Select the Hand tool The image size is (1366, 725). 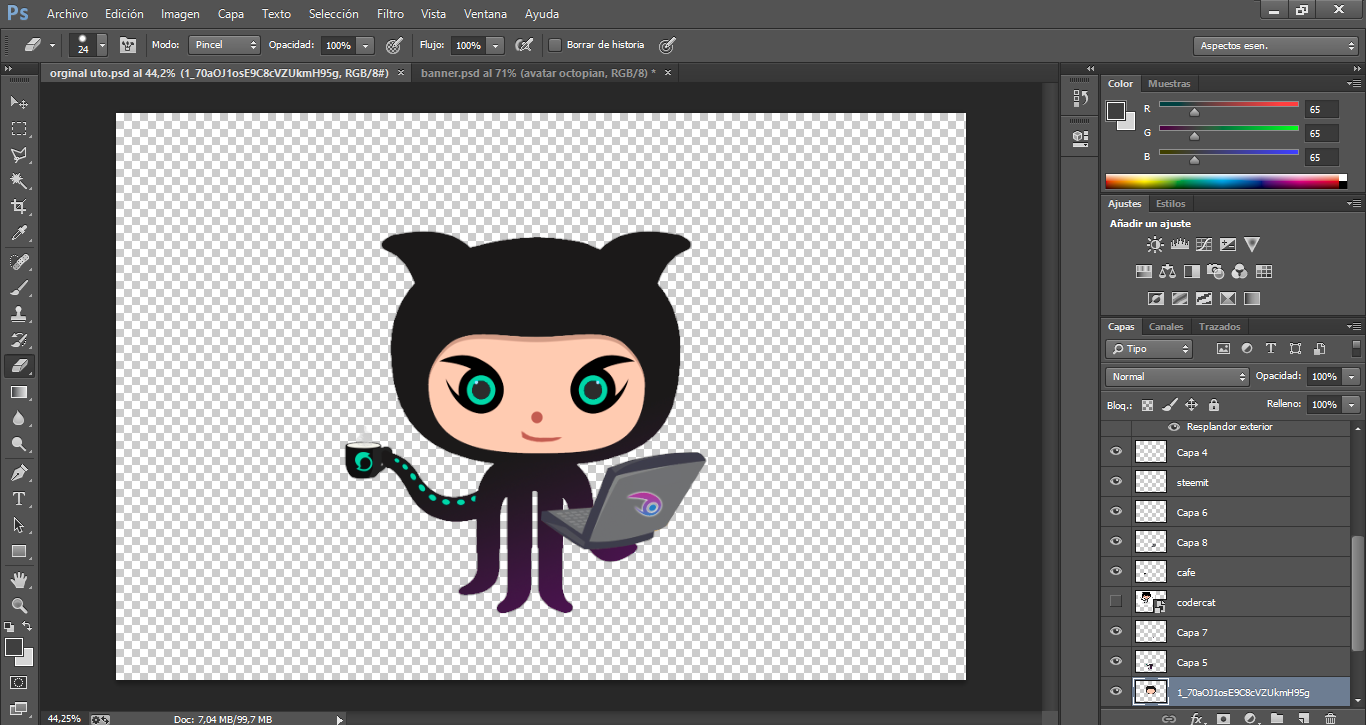(x=19, y=579)
